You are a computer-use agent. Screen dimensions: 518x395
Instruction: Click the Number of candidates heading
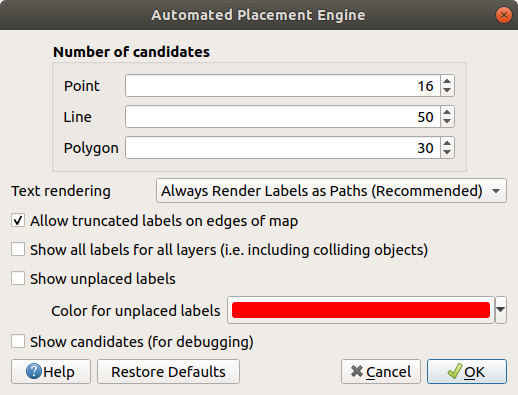(131, 52)
